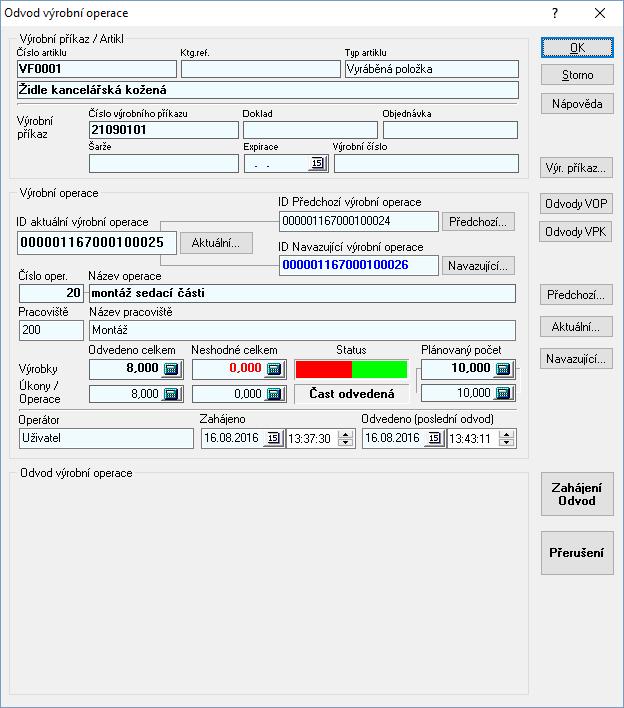The width and height of the screenshot is (624, 708).
Task: Click the Část odvedená status text
Action: coord(351,394)
